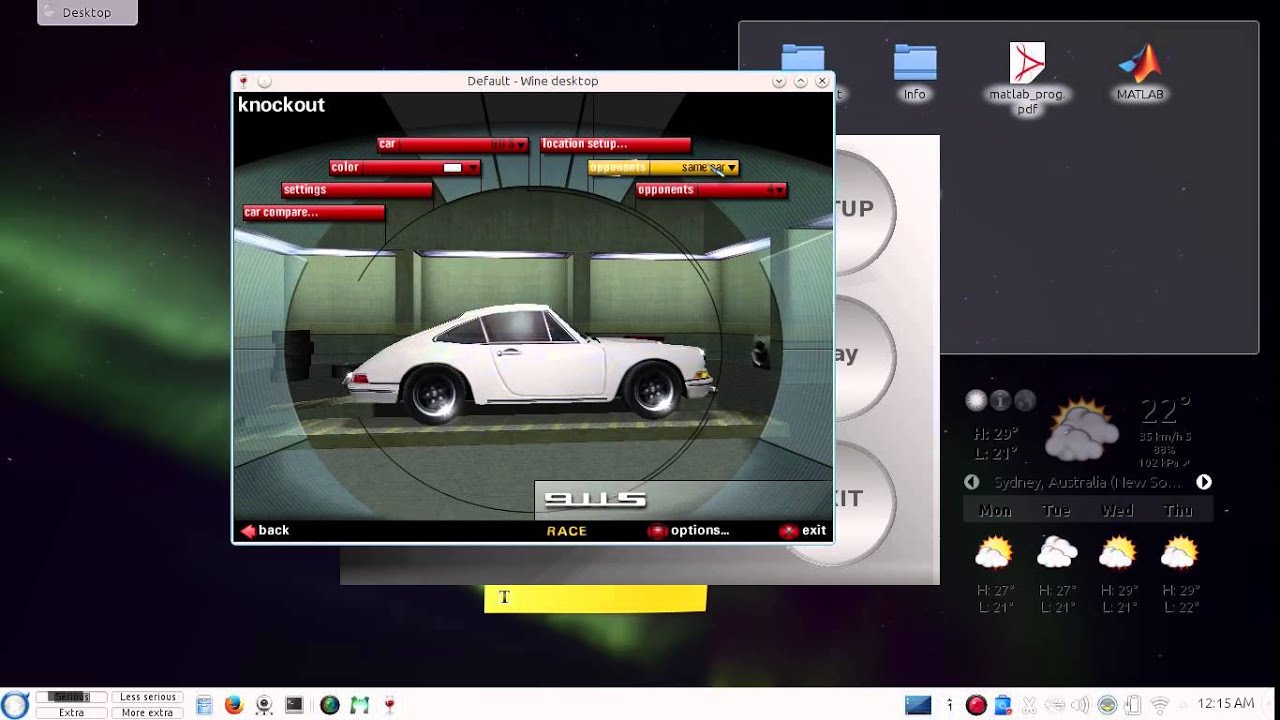Open clipboard scissors tray icon
Image resolution: width=1280 pixels, height=720 pixels.
[1030, 705]
